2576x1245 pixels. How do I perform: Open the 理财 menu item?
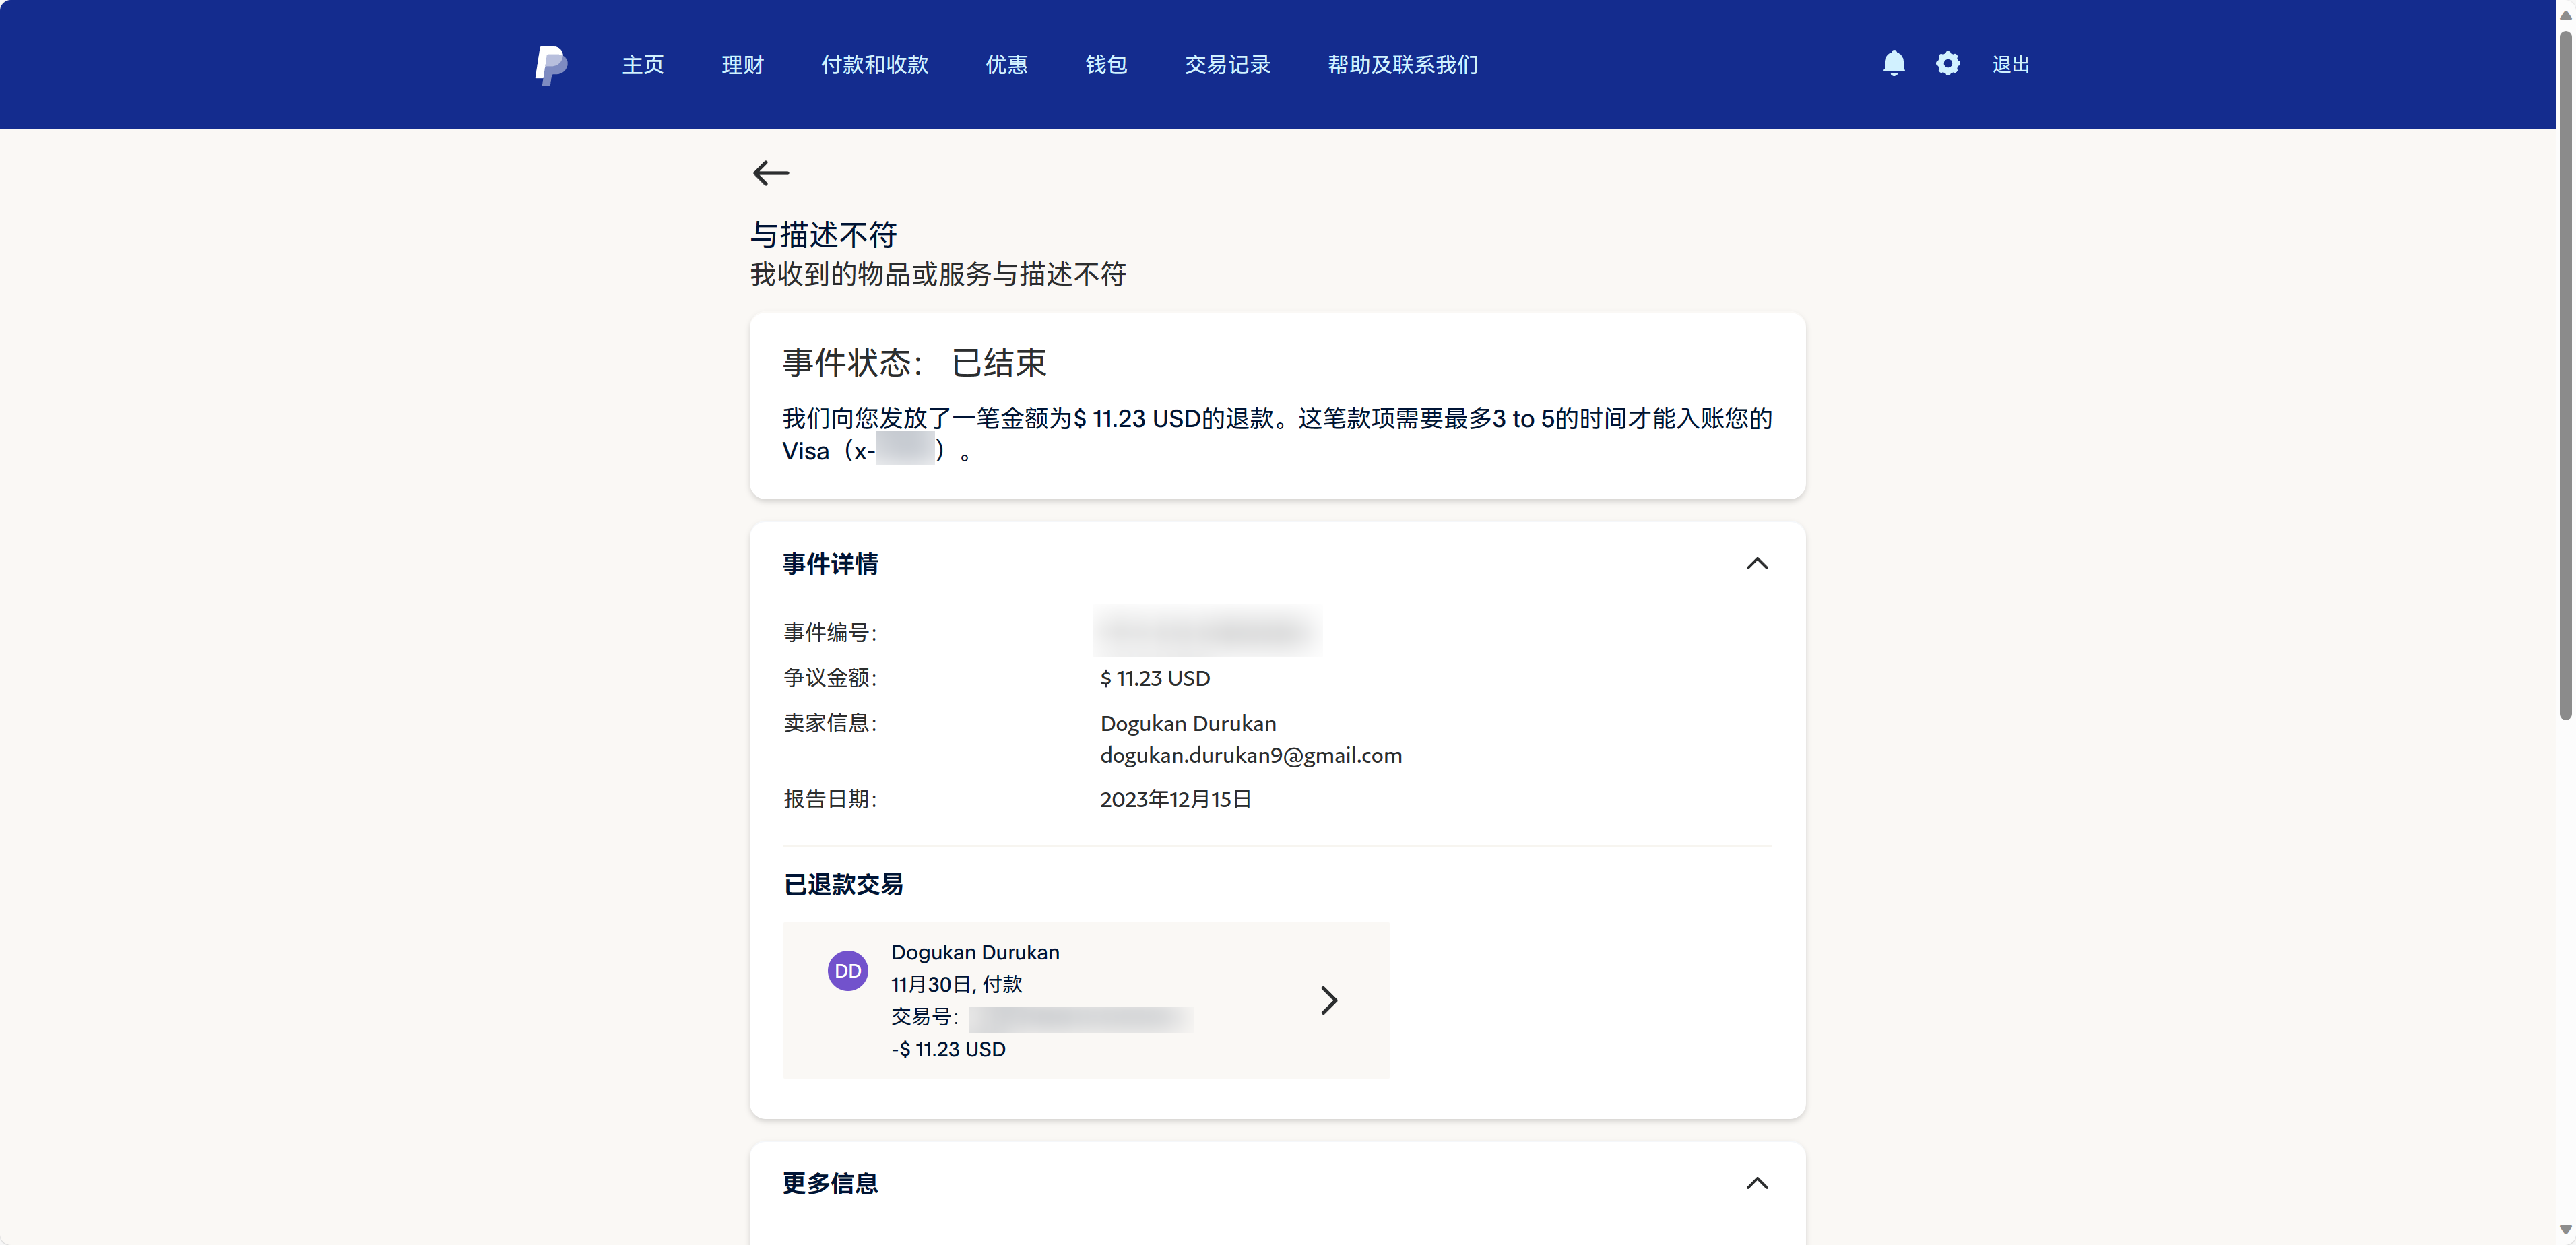742,65
